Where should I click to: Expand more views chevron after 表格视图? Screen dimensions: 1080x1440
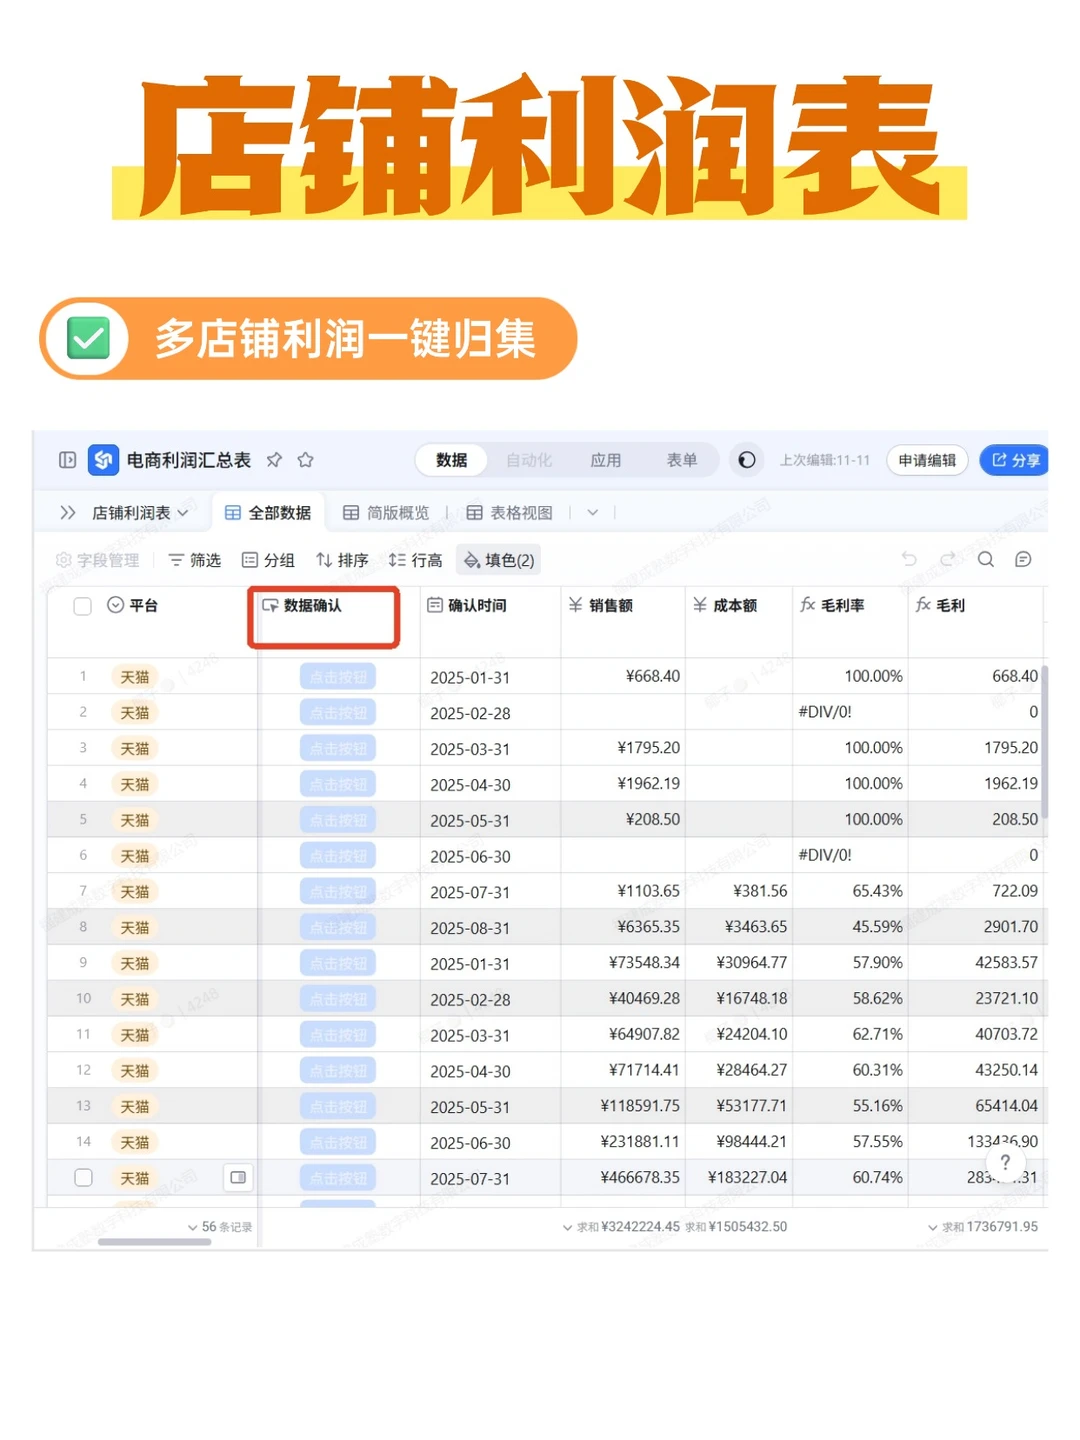point(592,513)
